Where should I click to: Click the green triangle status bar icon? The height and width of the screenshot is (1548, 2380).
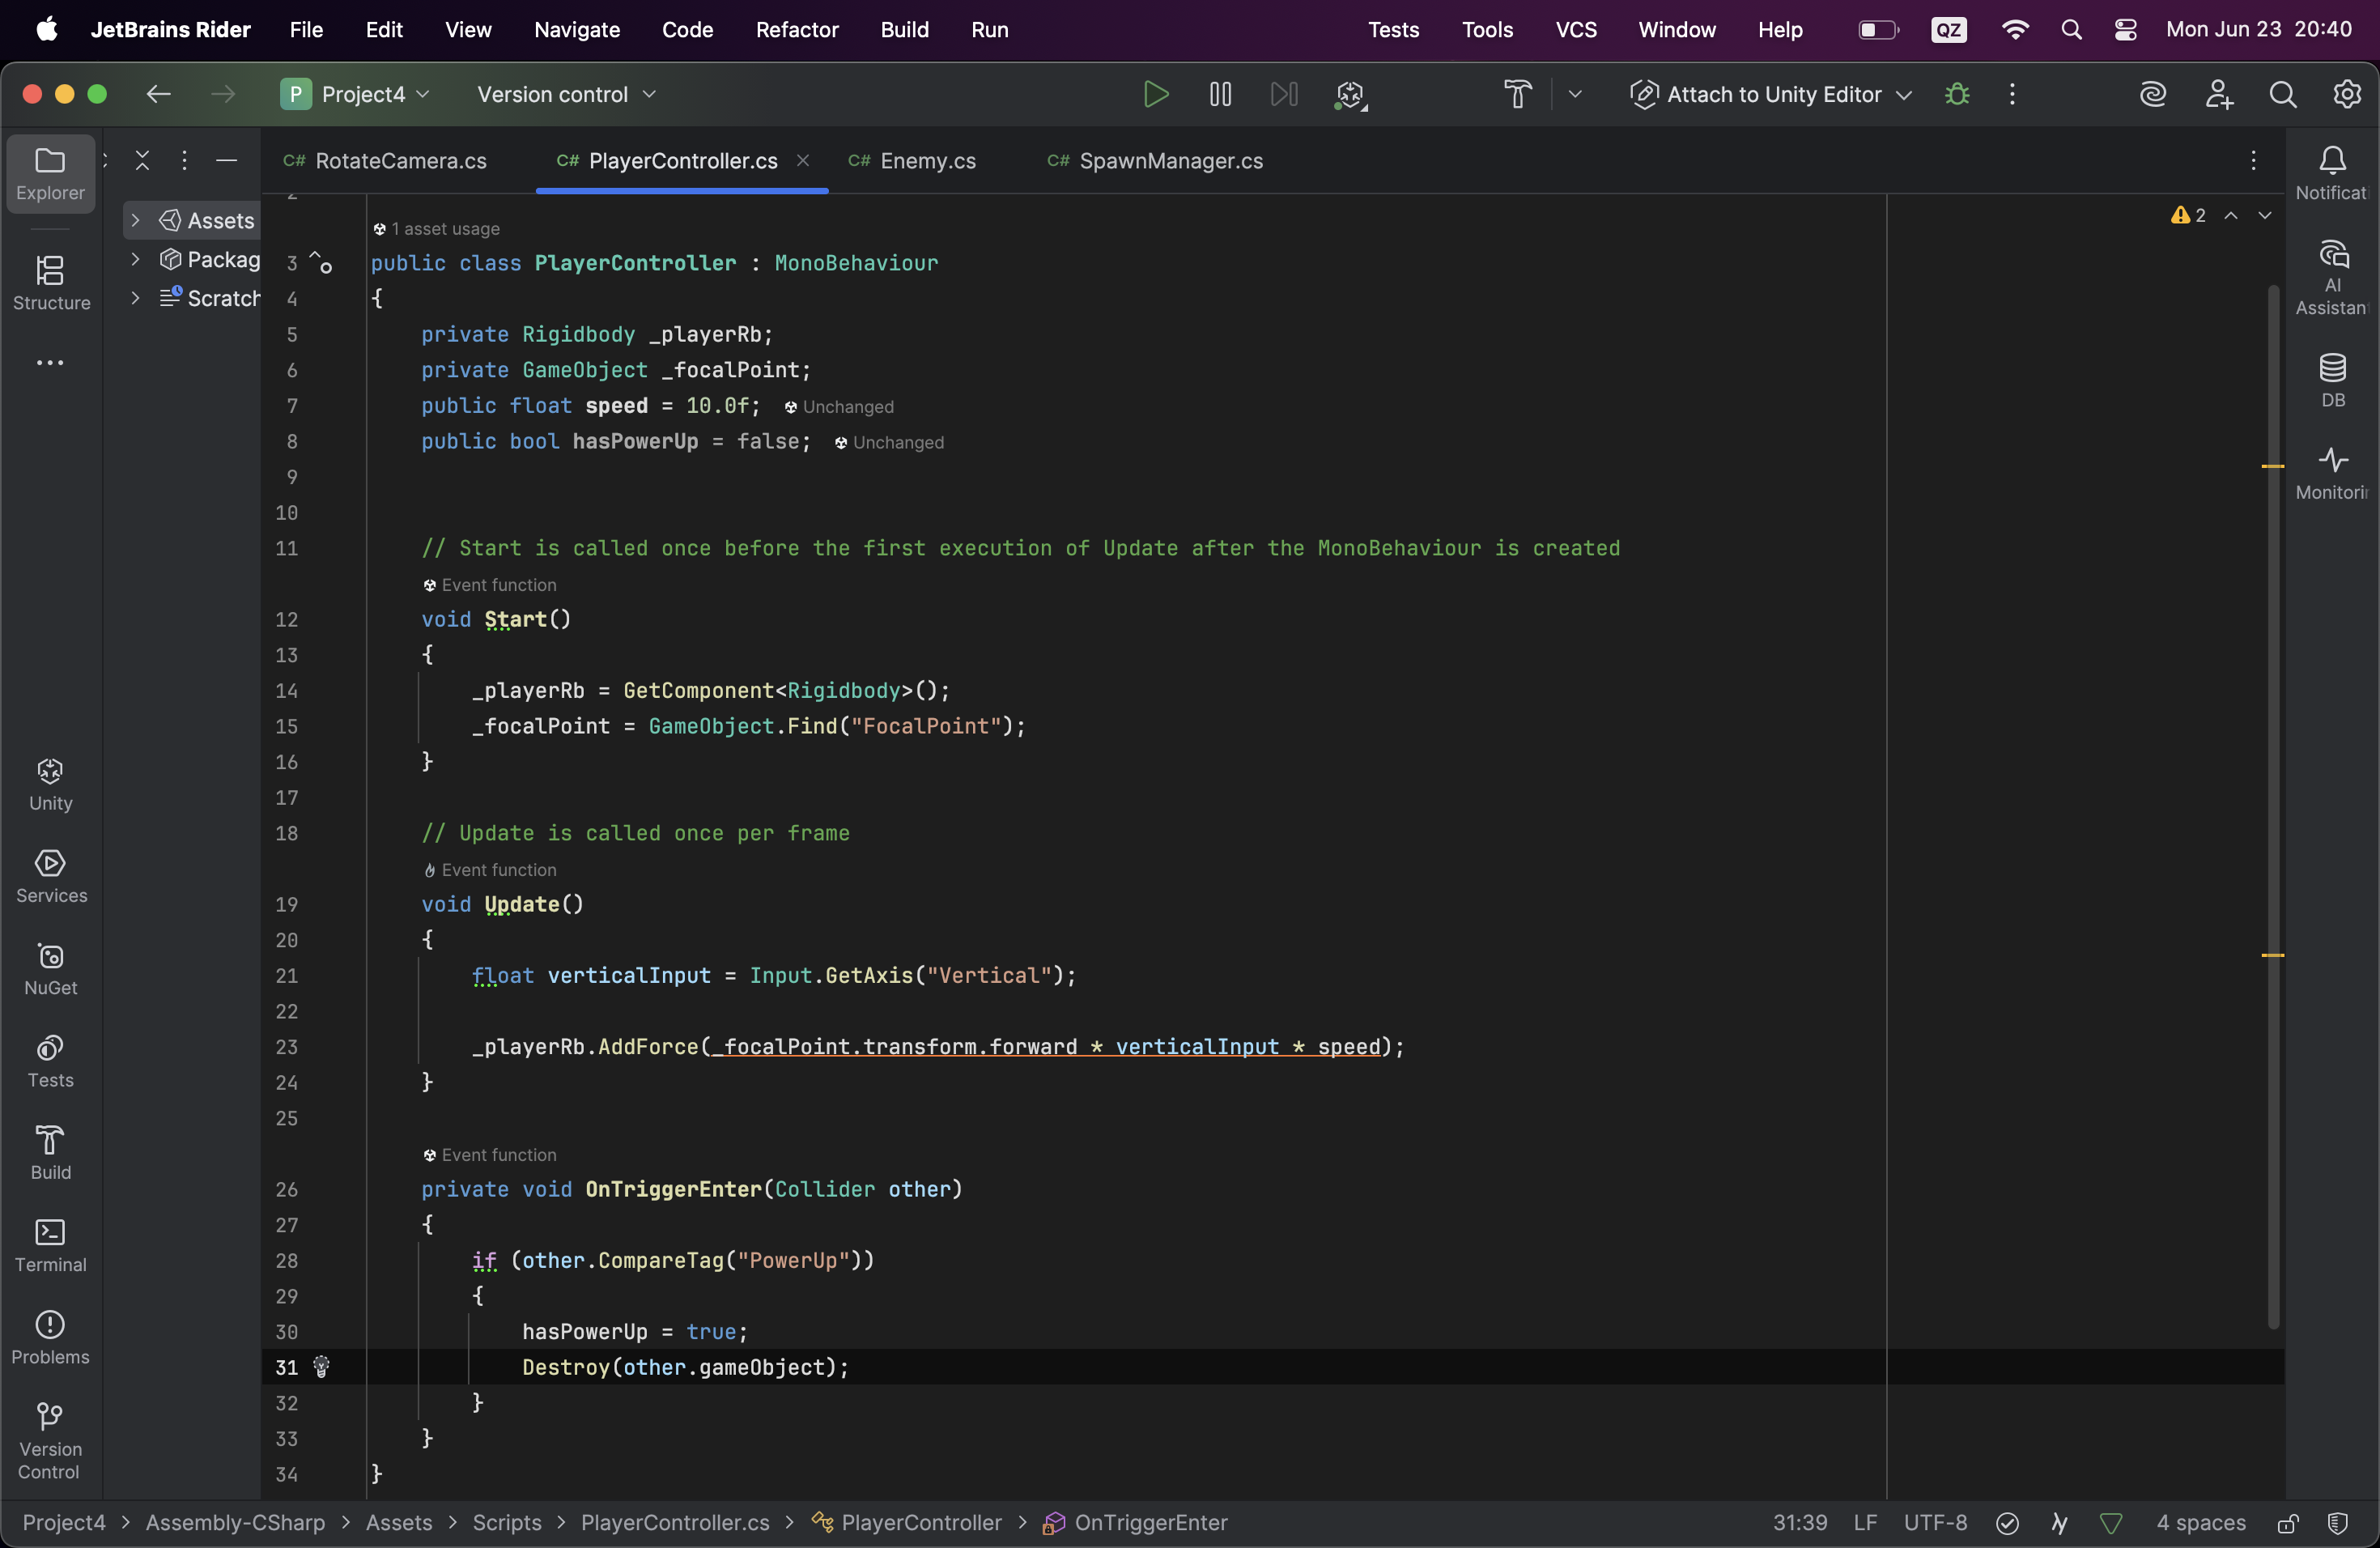(2111, 1523)
